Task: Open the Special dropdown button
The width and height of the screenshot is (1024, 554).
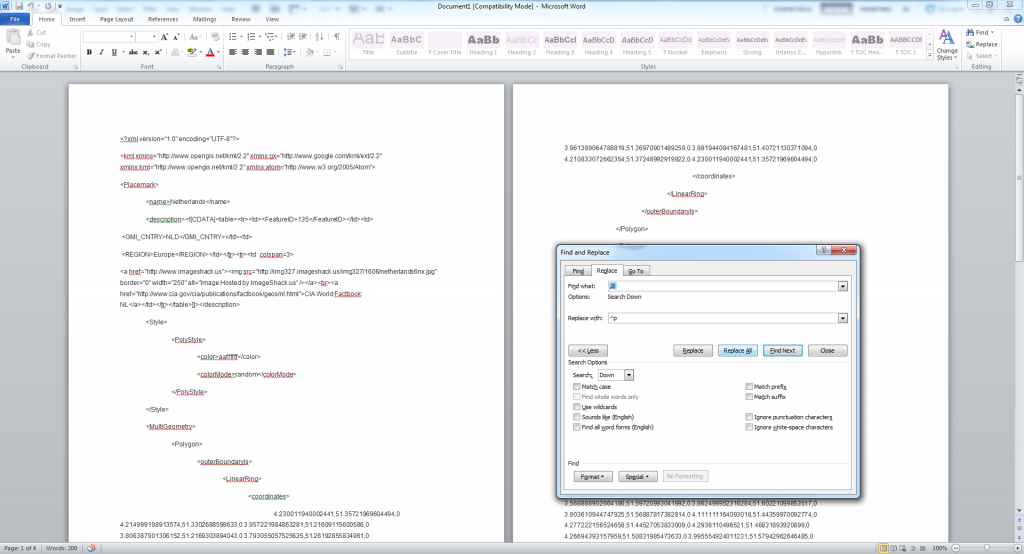Action: 637,477
